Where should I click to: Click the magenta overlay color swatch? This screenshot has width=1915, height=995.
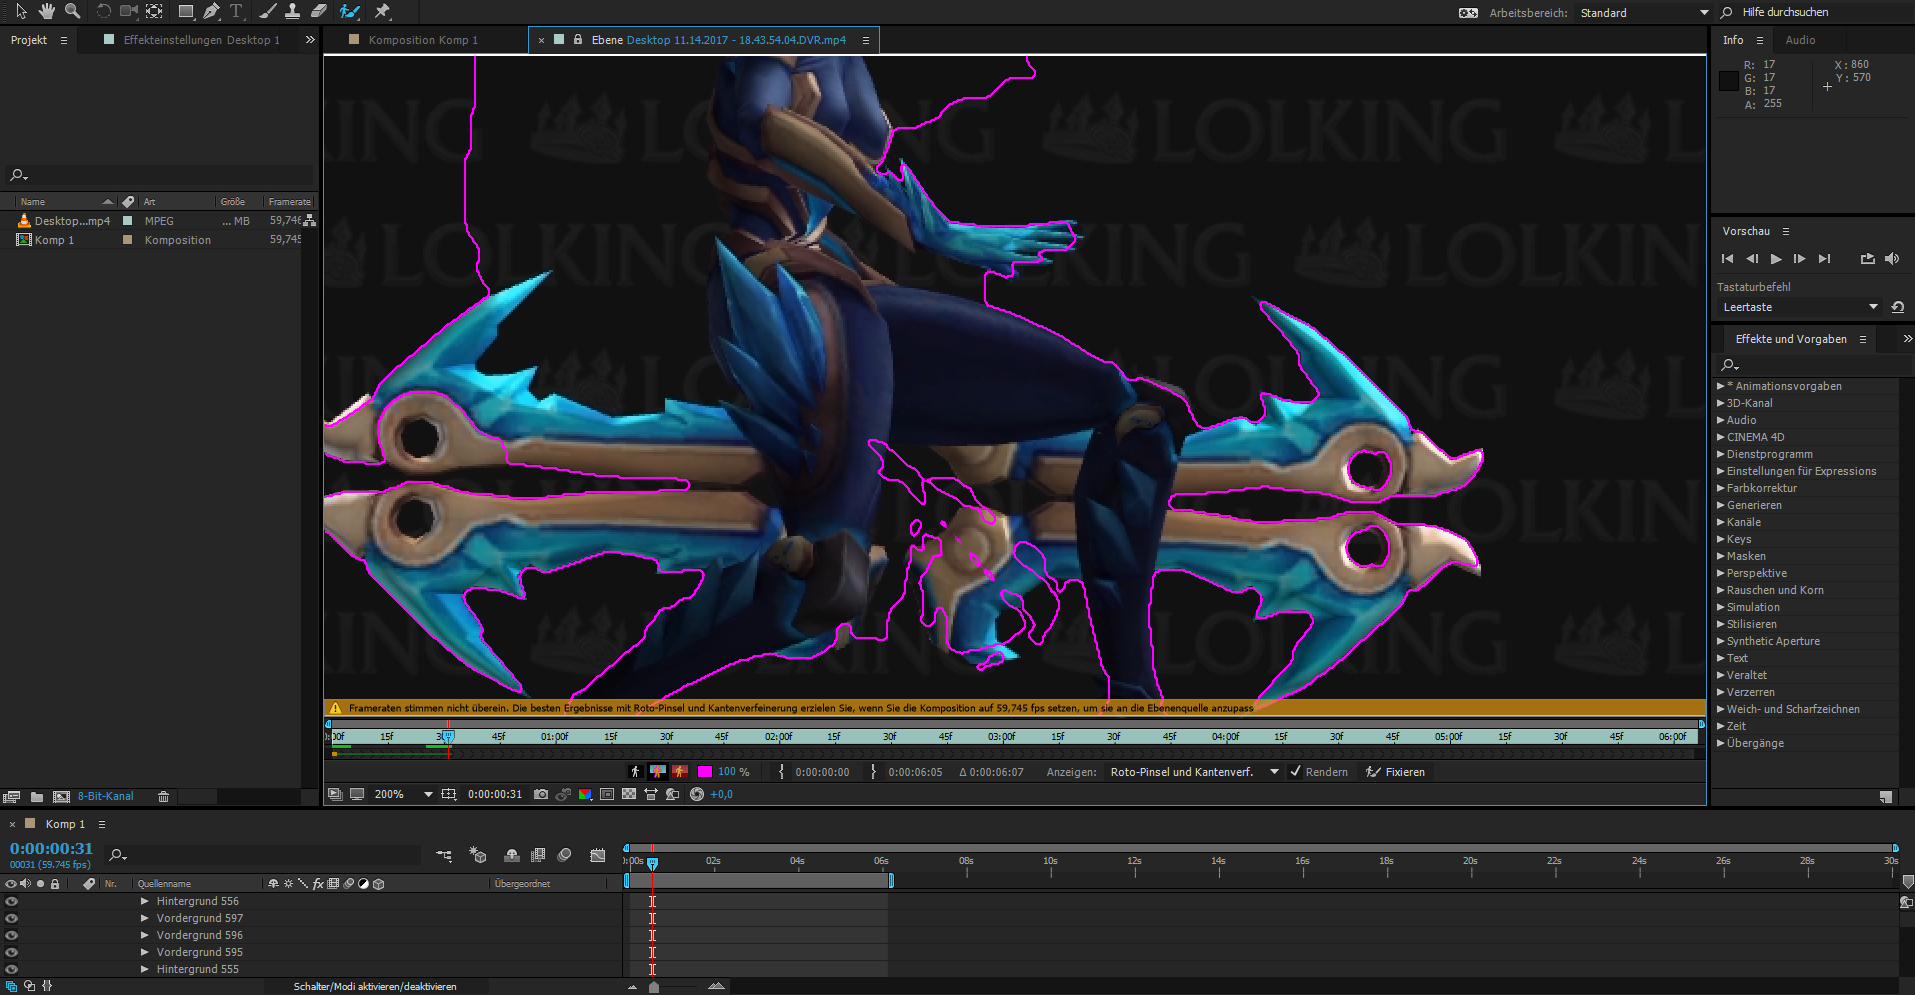[x=705, y=771]
